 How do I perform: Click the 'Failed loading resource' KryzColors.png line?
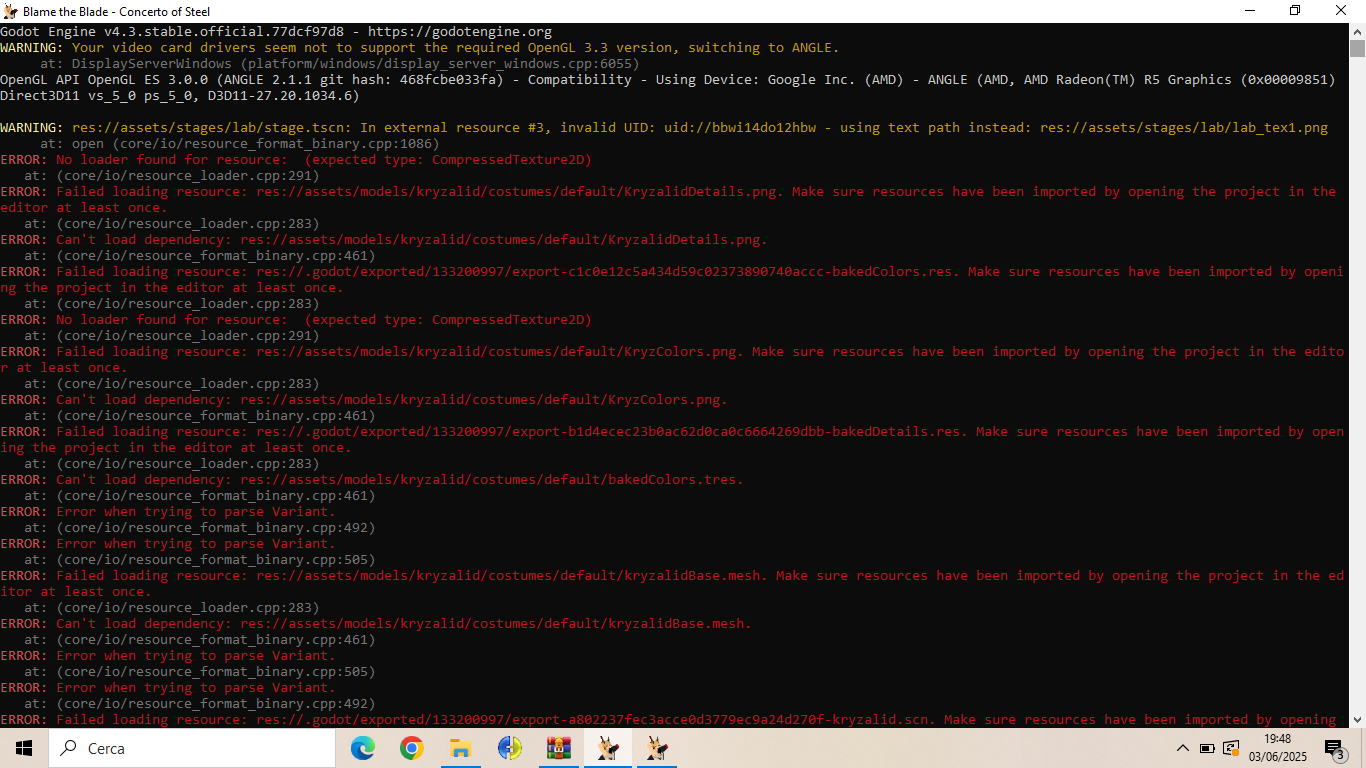click(x=672, y=360)
